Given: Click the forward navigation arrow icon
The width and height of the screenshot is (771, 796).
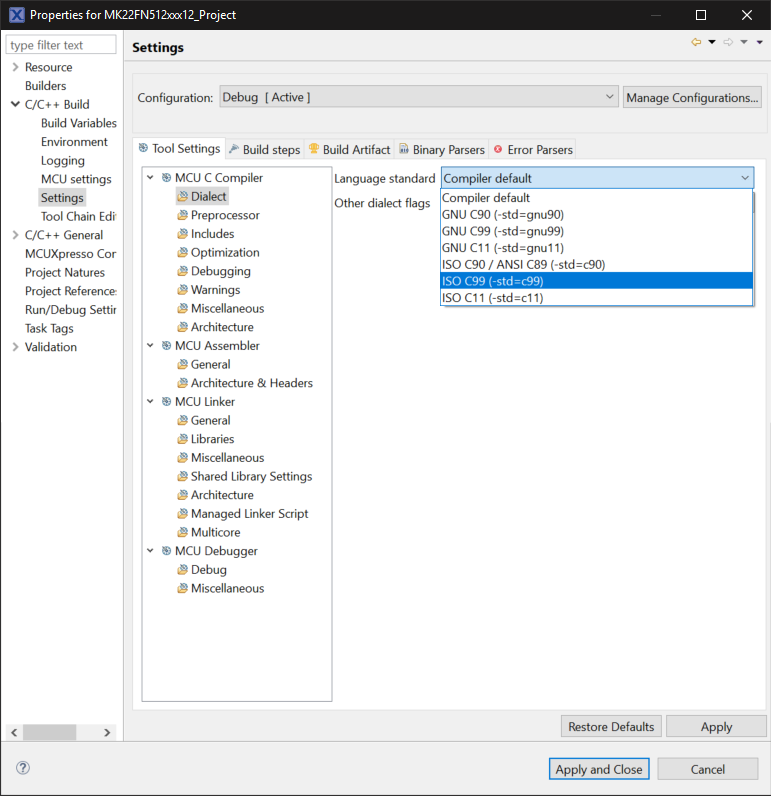Looking at the screenshot, I should [x=728, y=42].
